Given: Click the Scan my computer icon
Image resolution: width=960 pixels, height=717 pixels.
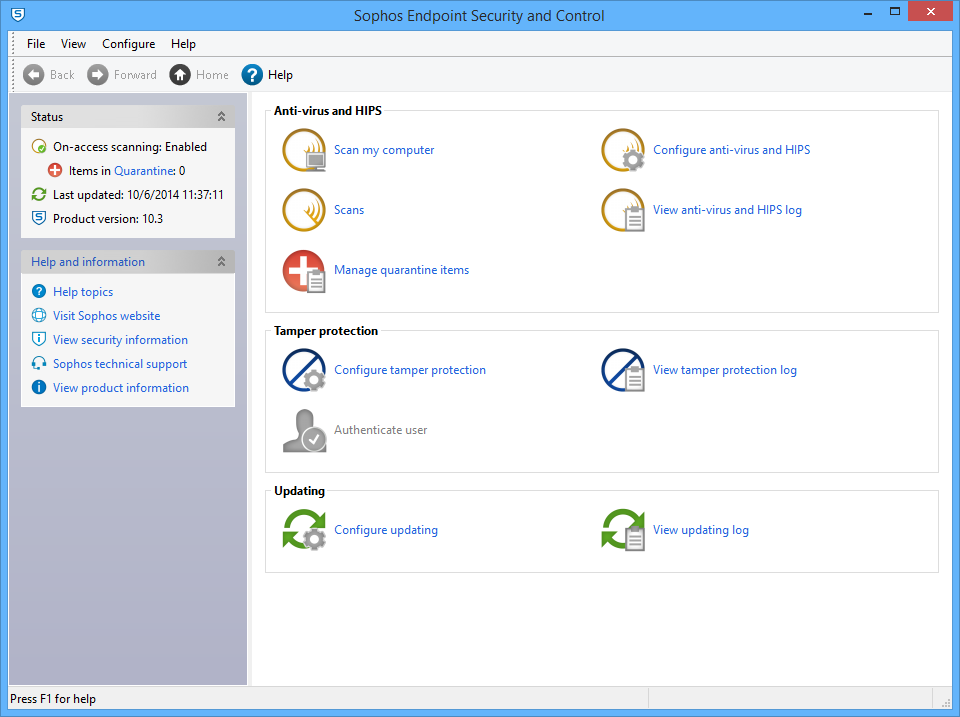Looking at the screenshot, I should [304, 151].
